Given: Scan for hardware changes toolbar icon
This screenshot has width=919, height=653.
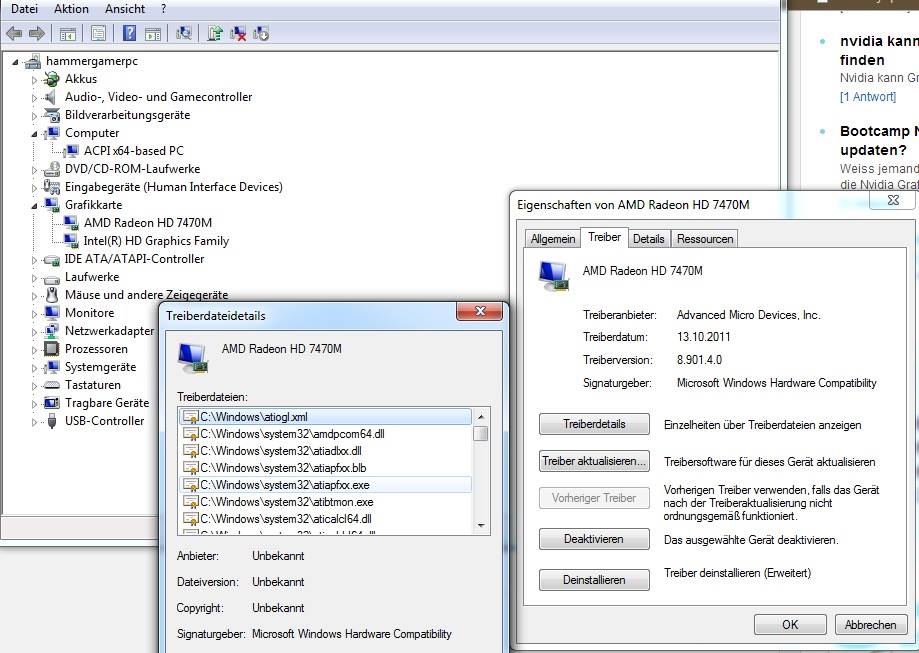Looking at the screenshot, I should pyautogui.click(x=183, y=33).
